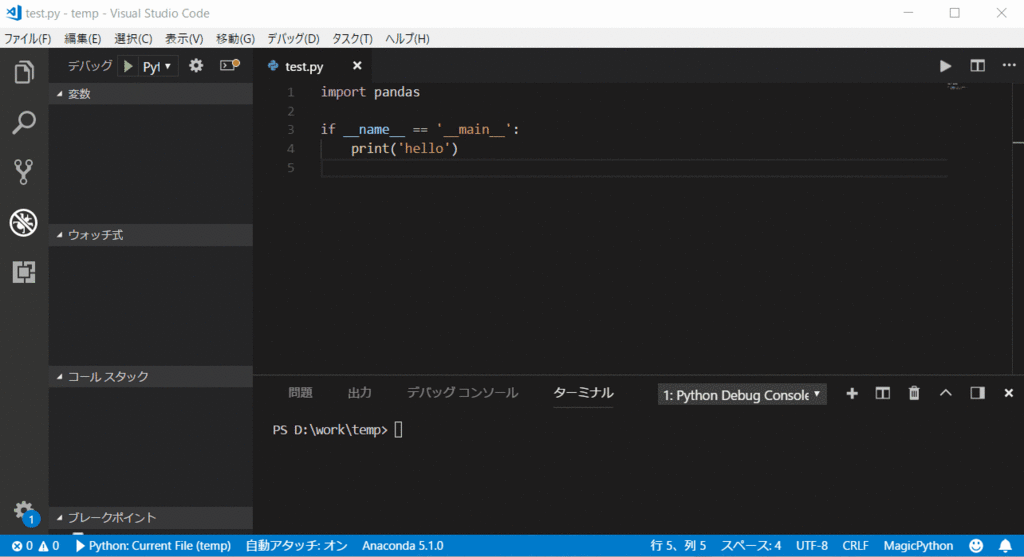The image size is (1024, 557).
Task: Maximize the panel using the up chevron
Action: [x=945, y=393]
